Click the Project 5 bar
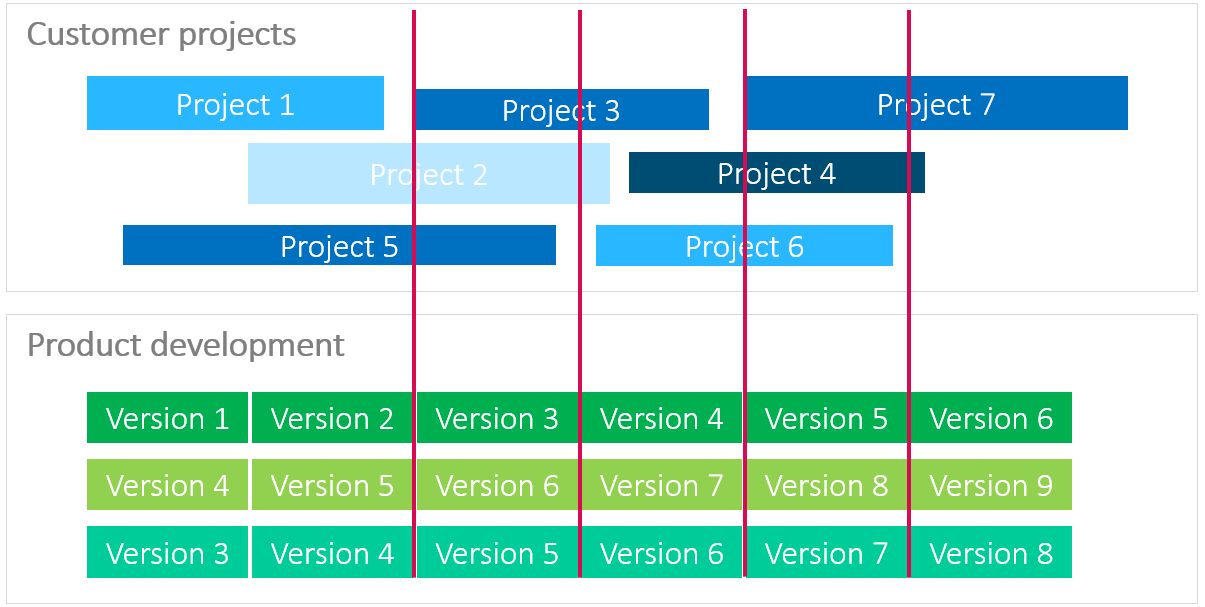1205x607 pixels. 338,246
